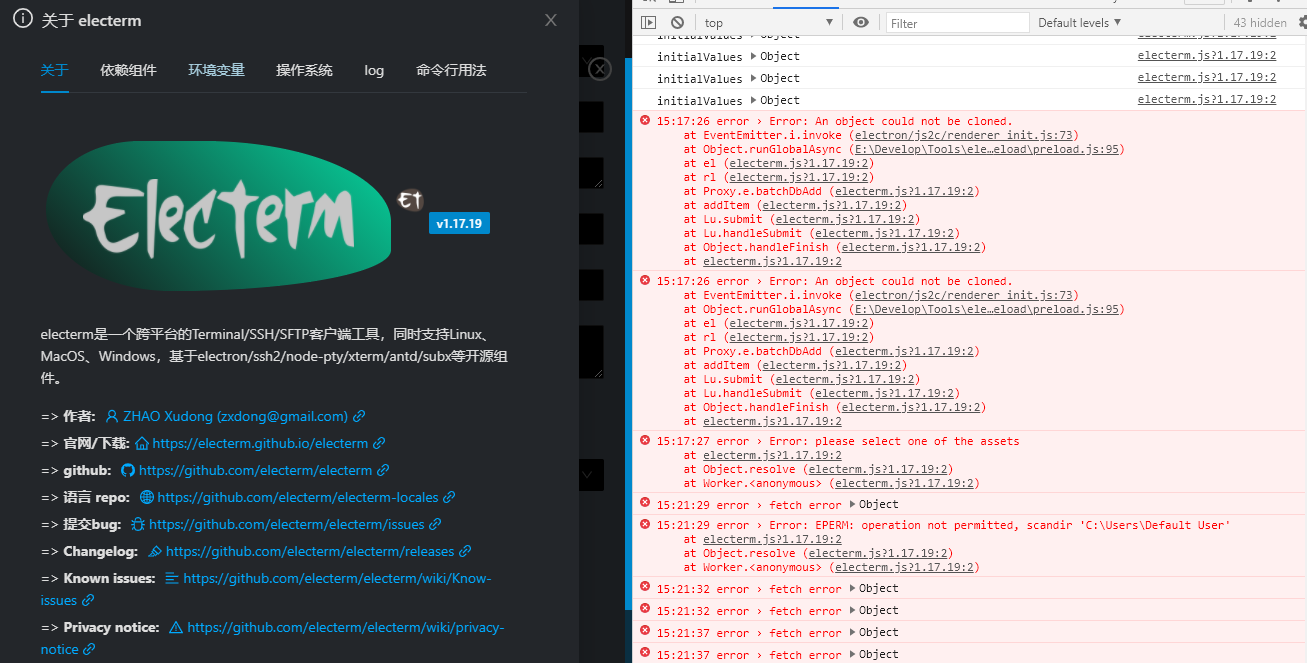Open Worker.<anonymous> source link in EPERM error
Image resolution: width=1307 pixels, height=663 pixels.
point(905,567)
